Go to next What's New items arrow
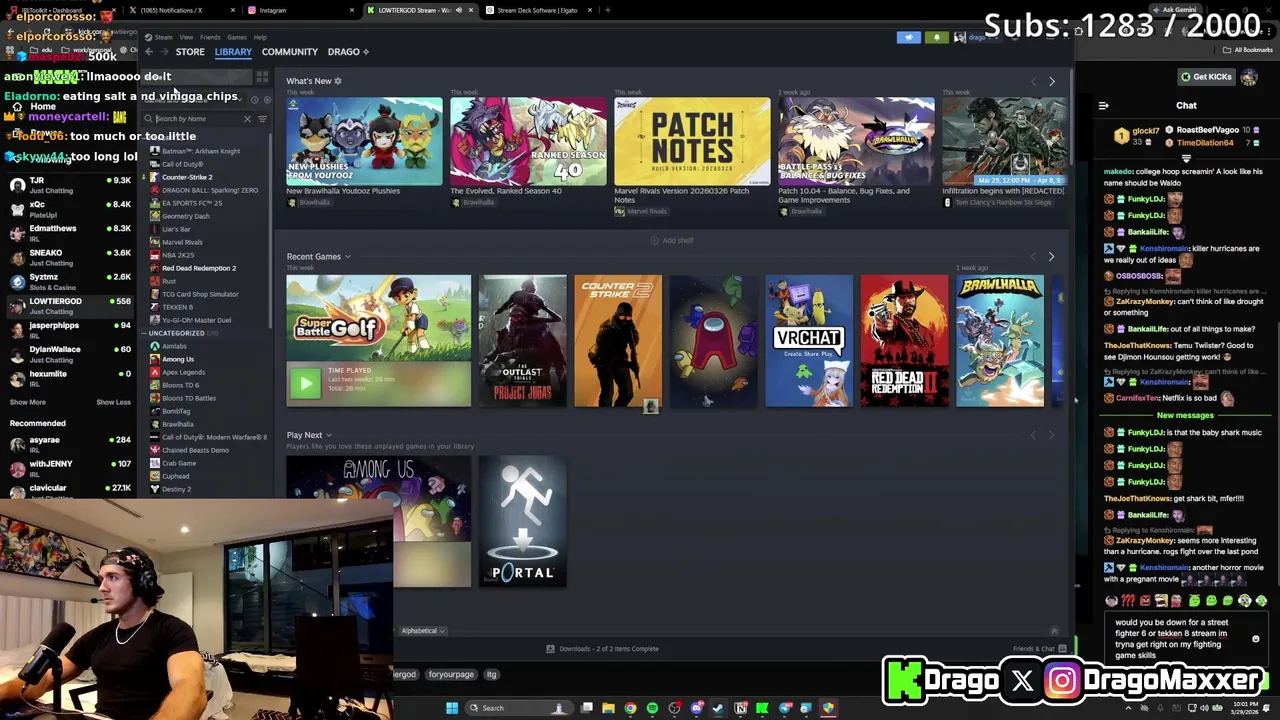1280x720 pixels. point(1051,81)
